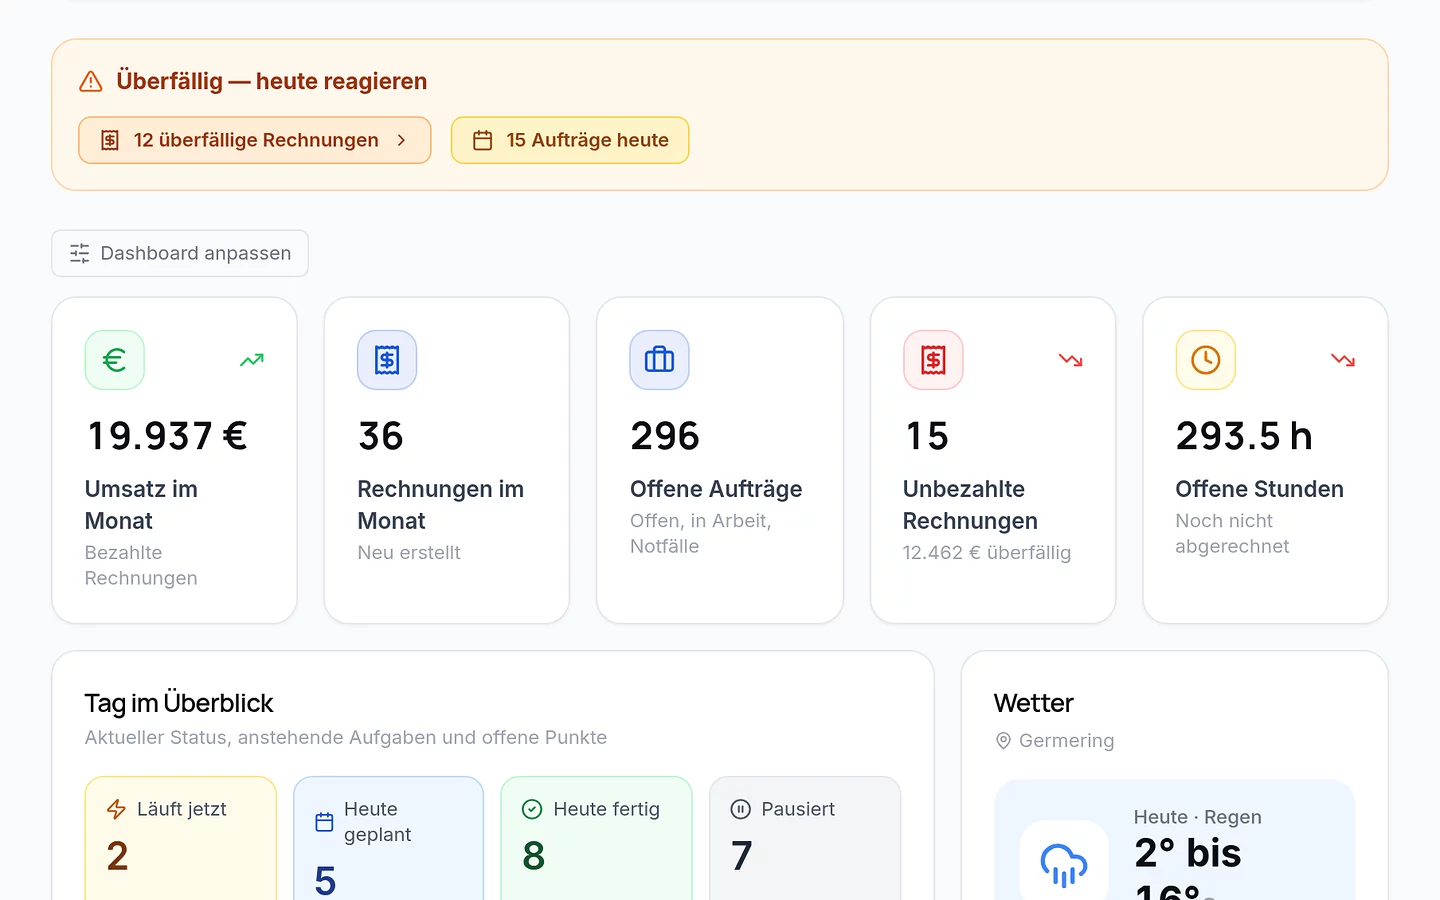Click the sliders icon in Dashboard anpassen
The image size is (1440, 900).
coord(80,253)
